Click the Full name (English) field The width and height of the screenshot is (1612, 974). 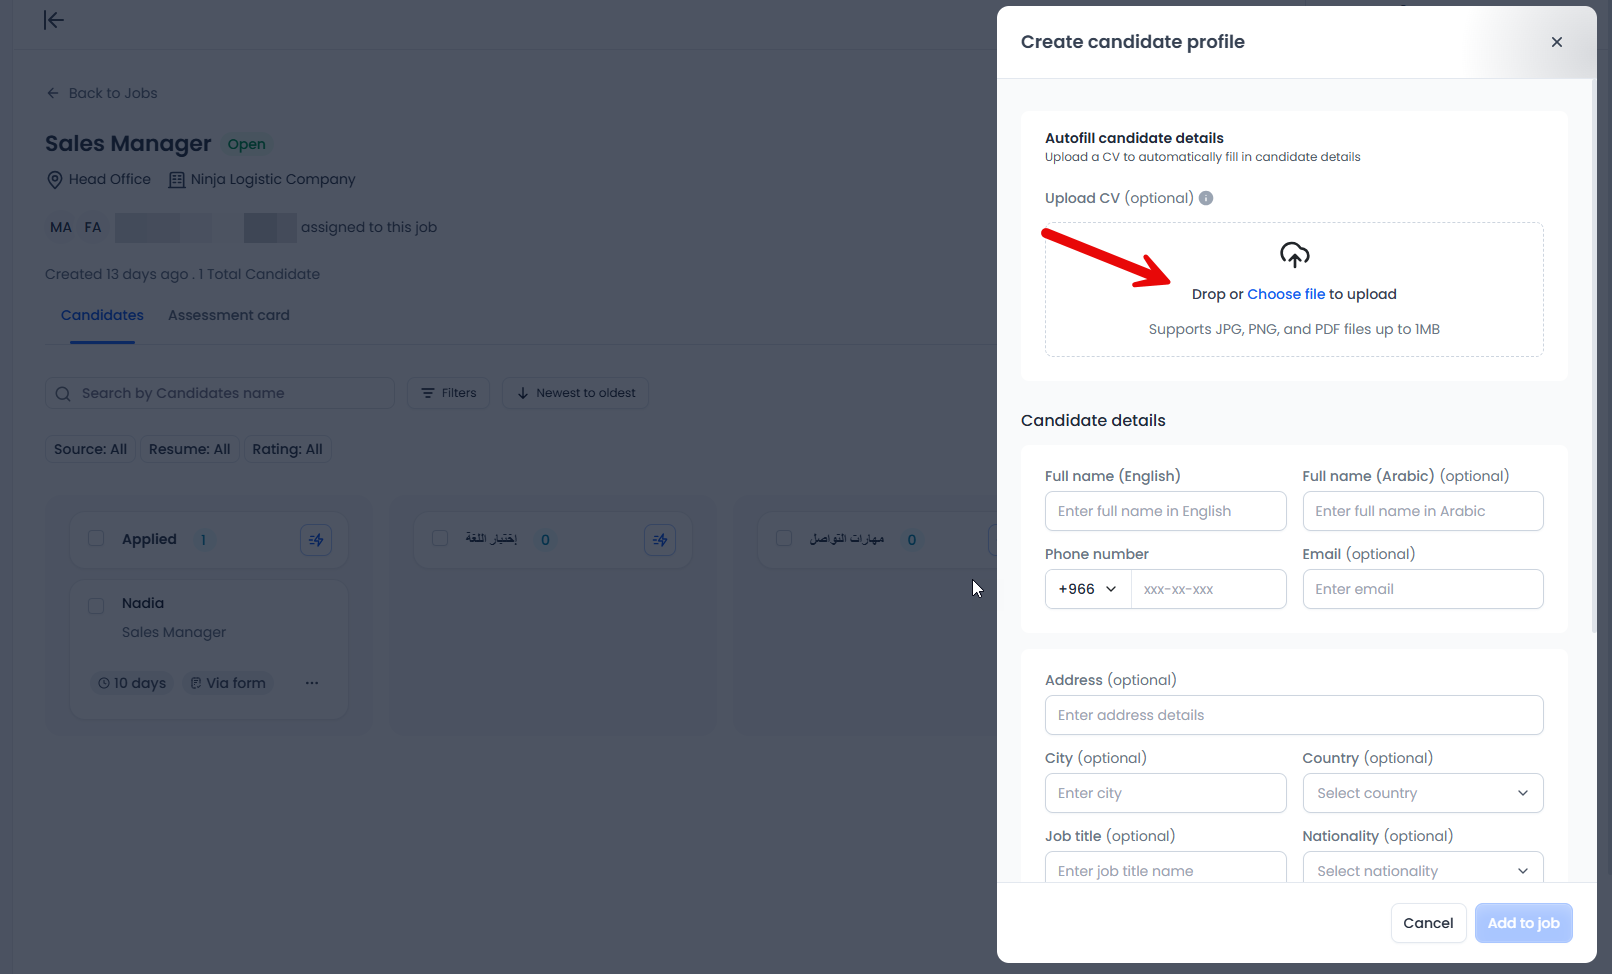[1165, 511]
